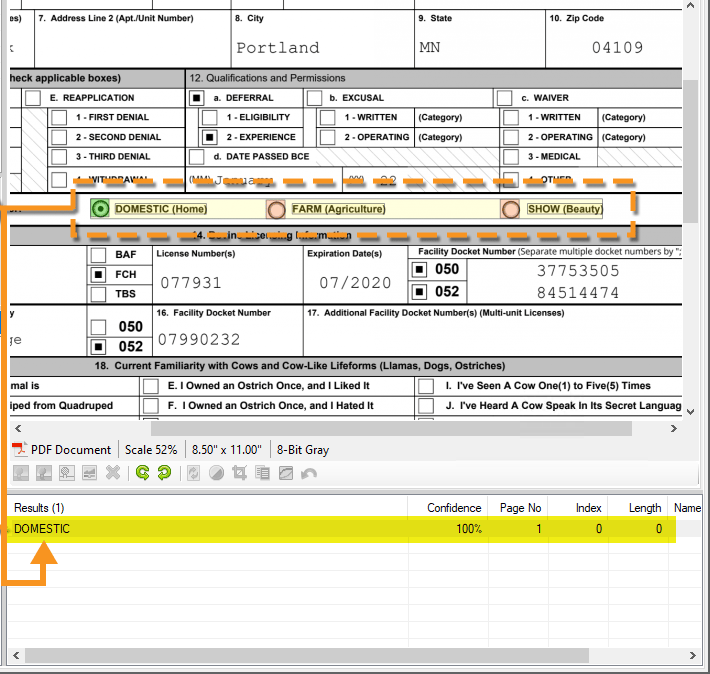This screenshot has height=674, width=710.
Task: Click the gray X delete icon
Action: coord(113,472)
